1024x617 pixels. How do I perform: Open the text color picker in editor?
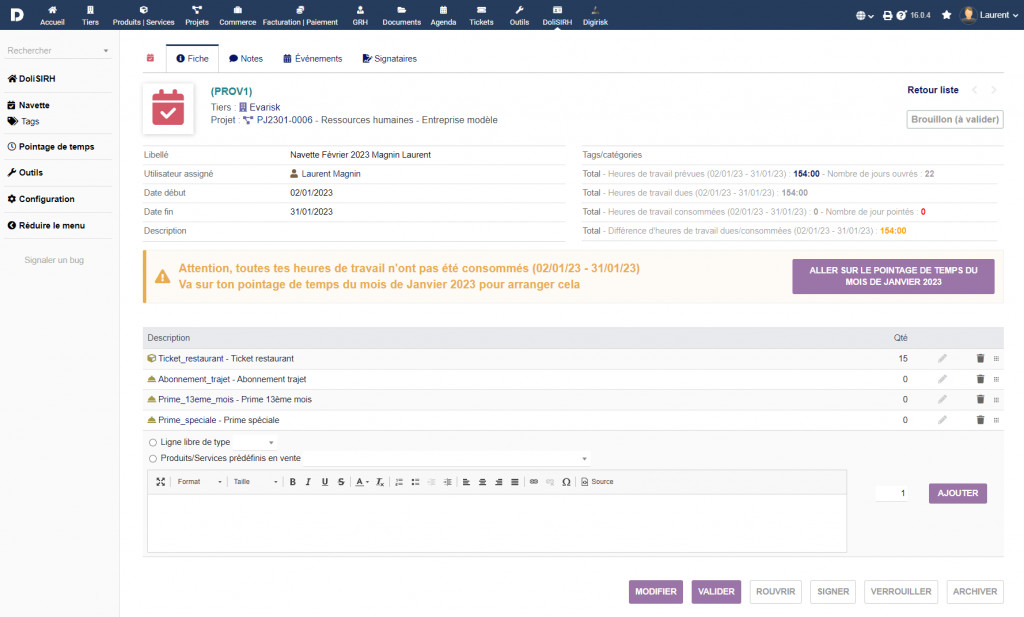(x=362, y=482)
